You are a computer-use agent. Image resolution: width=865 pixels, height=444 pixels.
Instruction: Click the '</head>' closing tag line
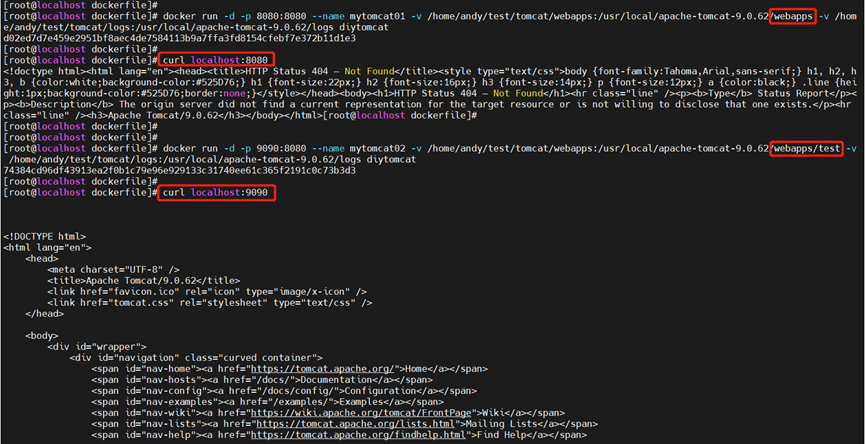[x=45, y=314]
